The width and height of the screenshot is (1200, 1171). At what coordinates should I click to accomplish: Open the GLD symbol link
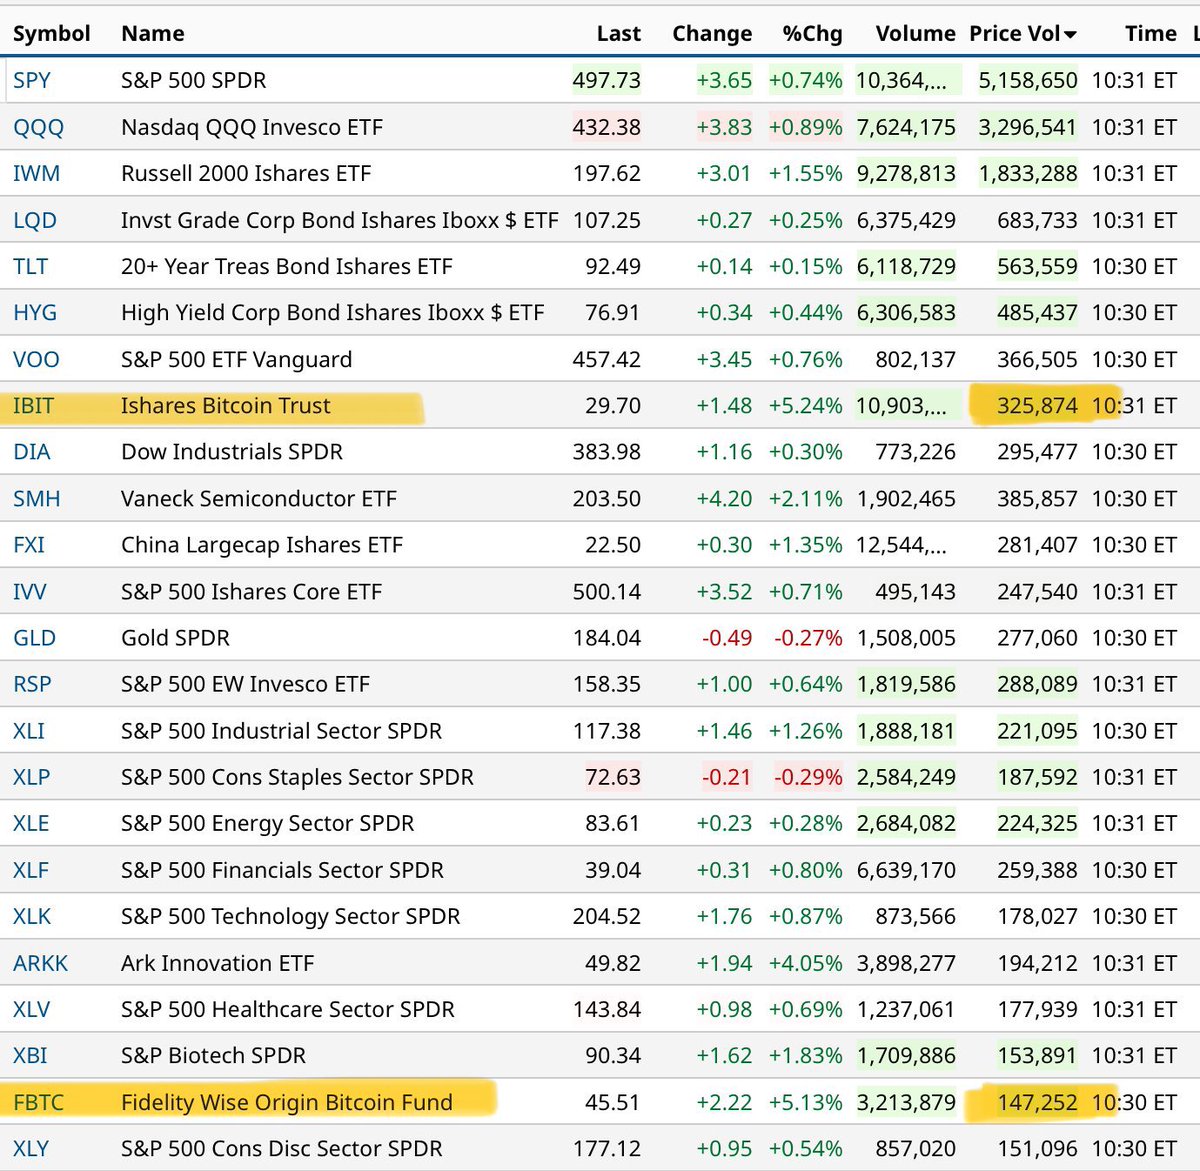(34, 638)
